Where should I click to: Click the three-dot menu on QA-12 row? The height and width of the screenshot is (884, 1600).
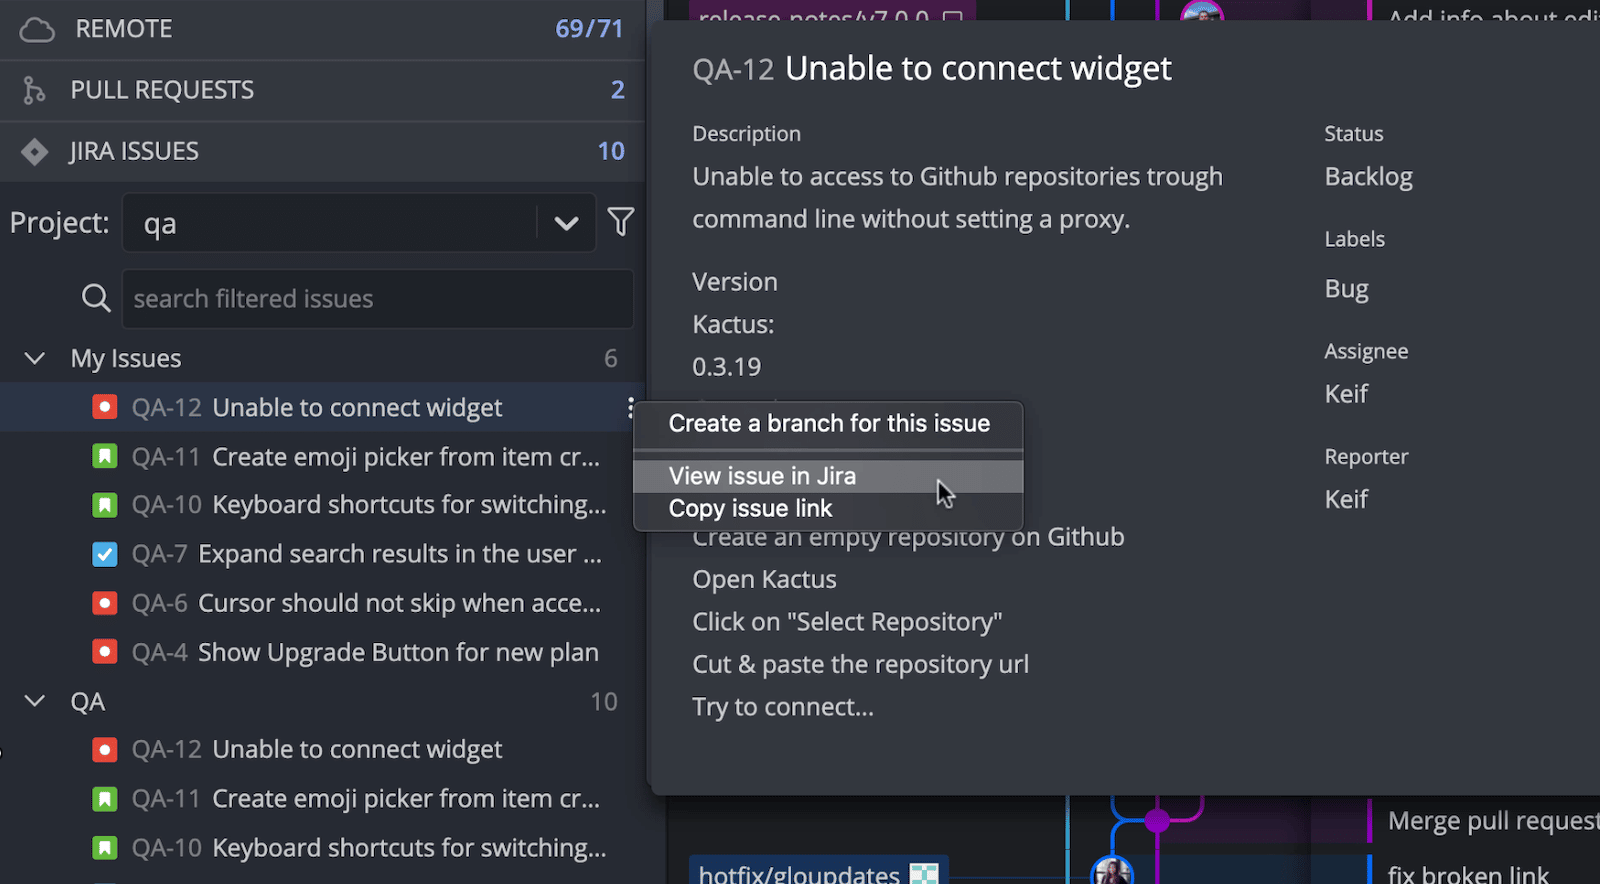tap(630, 408)
